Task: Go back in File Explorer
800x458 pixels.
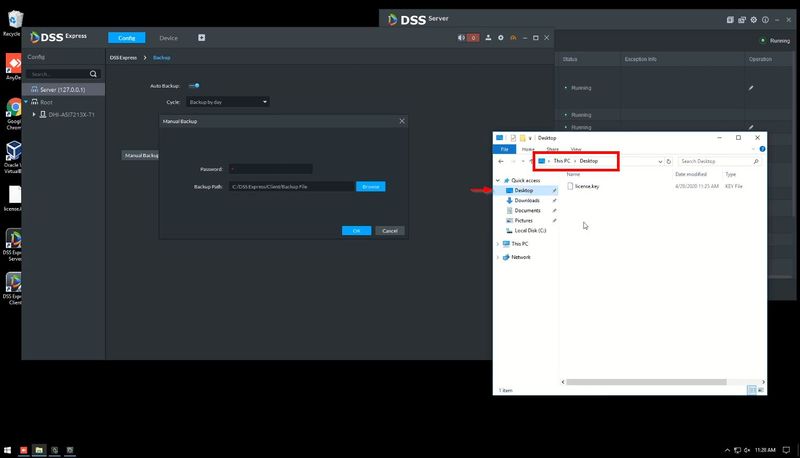Action: [x=501, y=161]
